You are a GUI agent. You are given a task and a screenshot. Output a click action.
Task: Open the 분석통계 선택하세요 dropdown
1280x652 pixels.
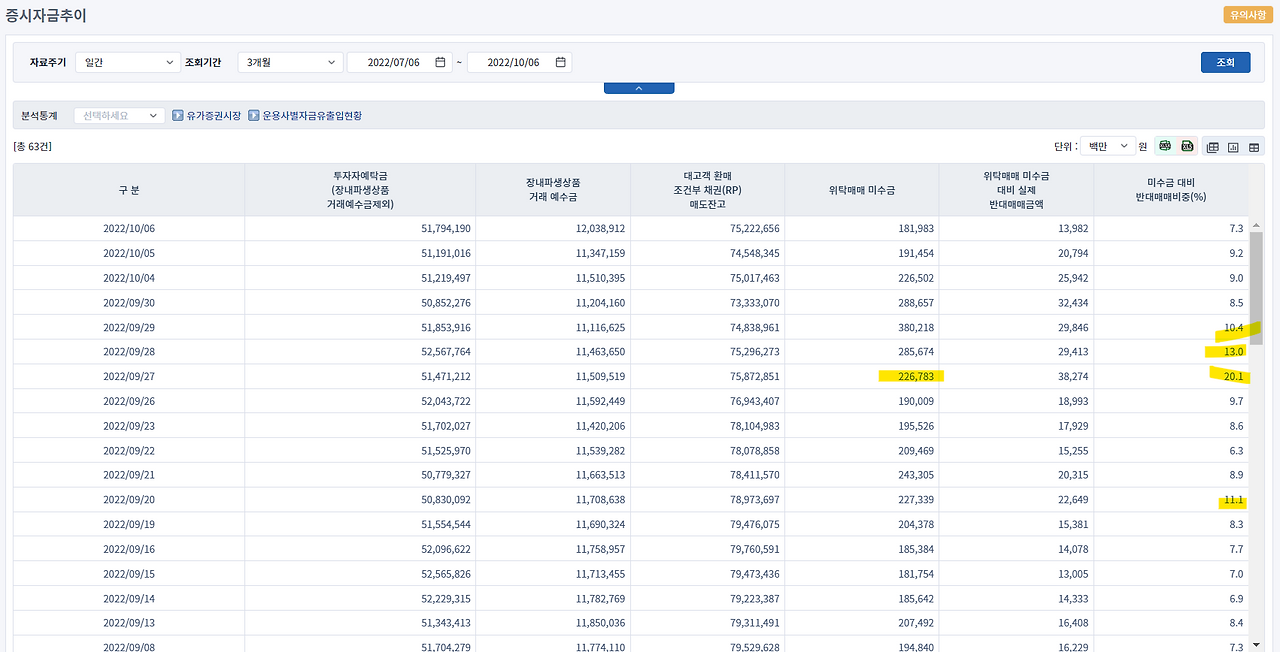coord(119,116)
